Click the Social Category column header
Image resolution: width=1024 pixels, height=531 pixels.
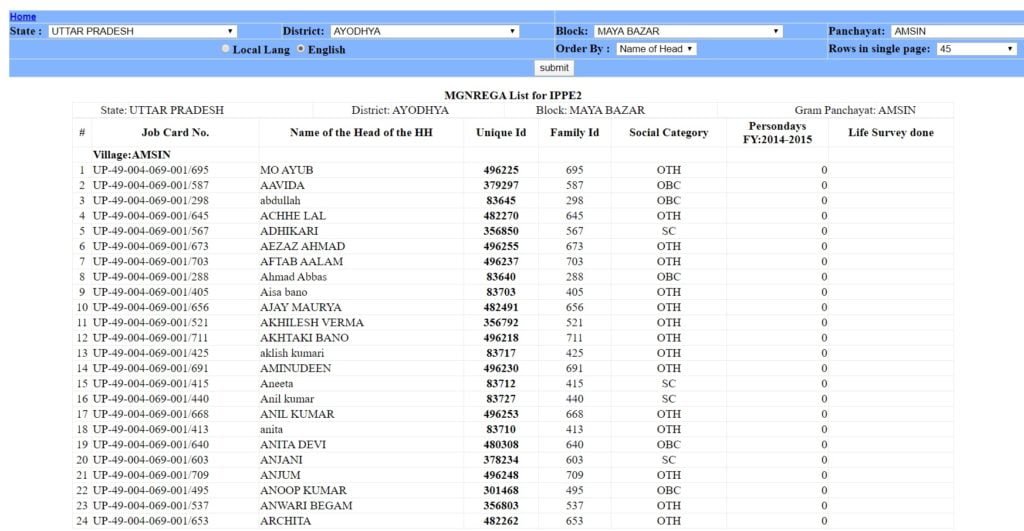tap(669, 133)
